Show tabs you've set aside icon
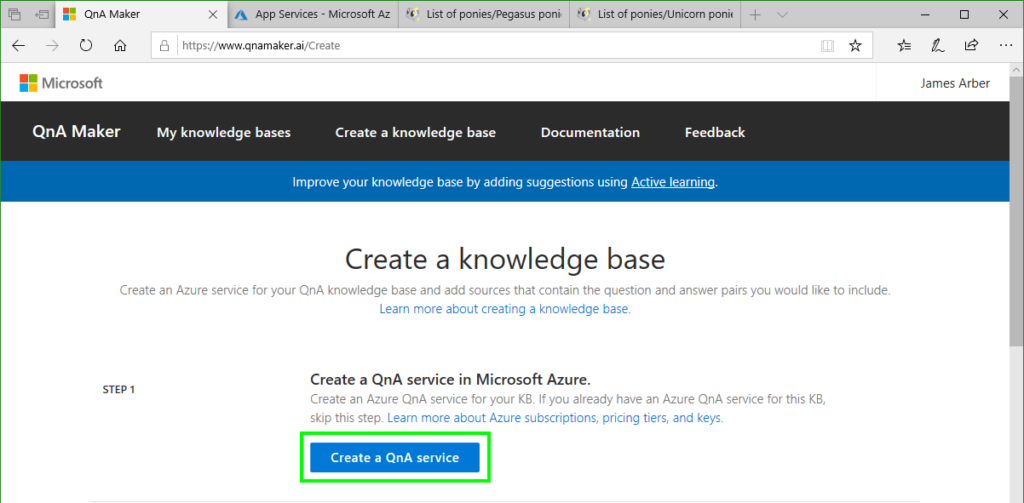 (15, 14)
